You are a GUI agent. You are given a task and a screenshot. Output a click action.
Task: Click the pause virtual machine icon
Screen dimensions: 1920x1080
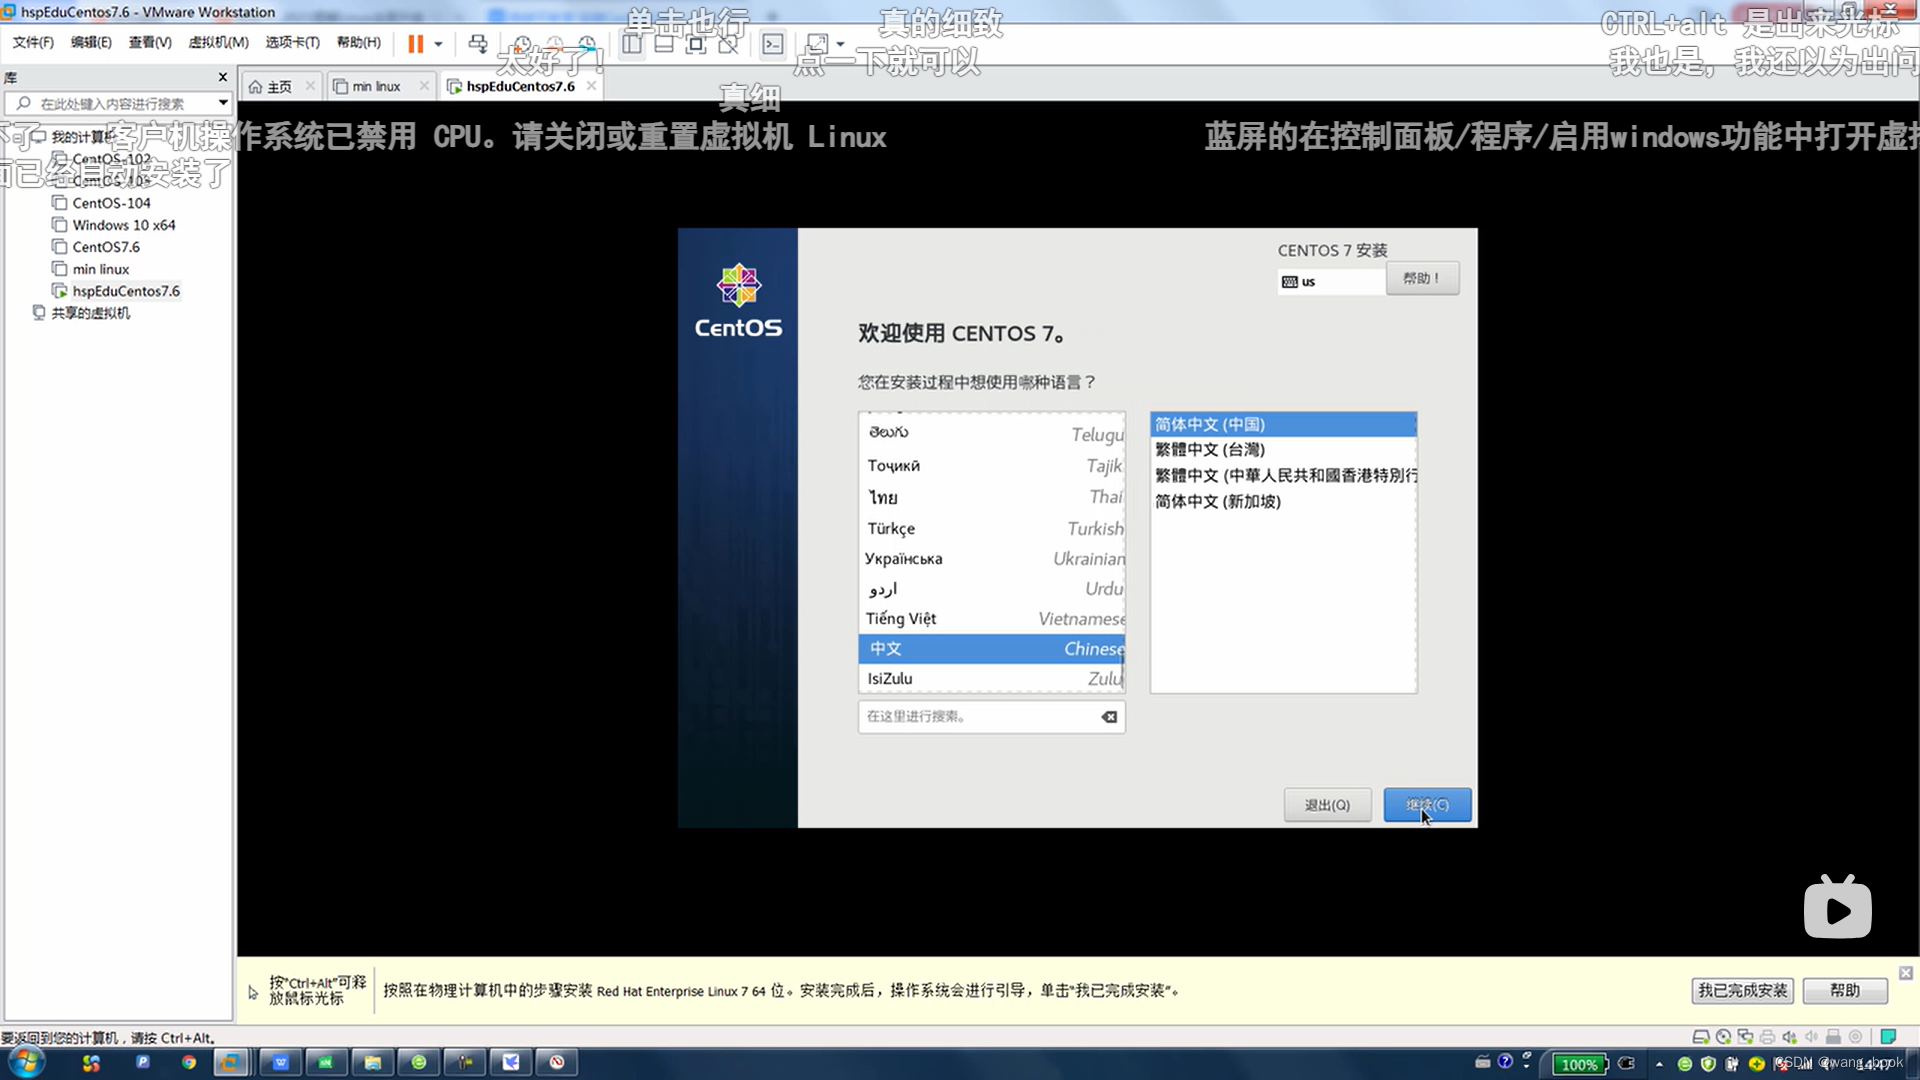(x=415, y=44)
